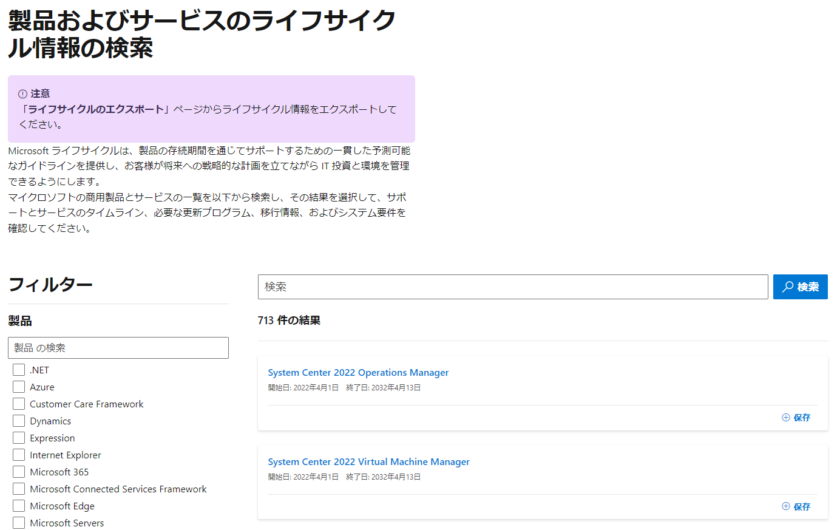
Task: Tick the Dynamics filter checkbox
Action: [x=19, y=421]
